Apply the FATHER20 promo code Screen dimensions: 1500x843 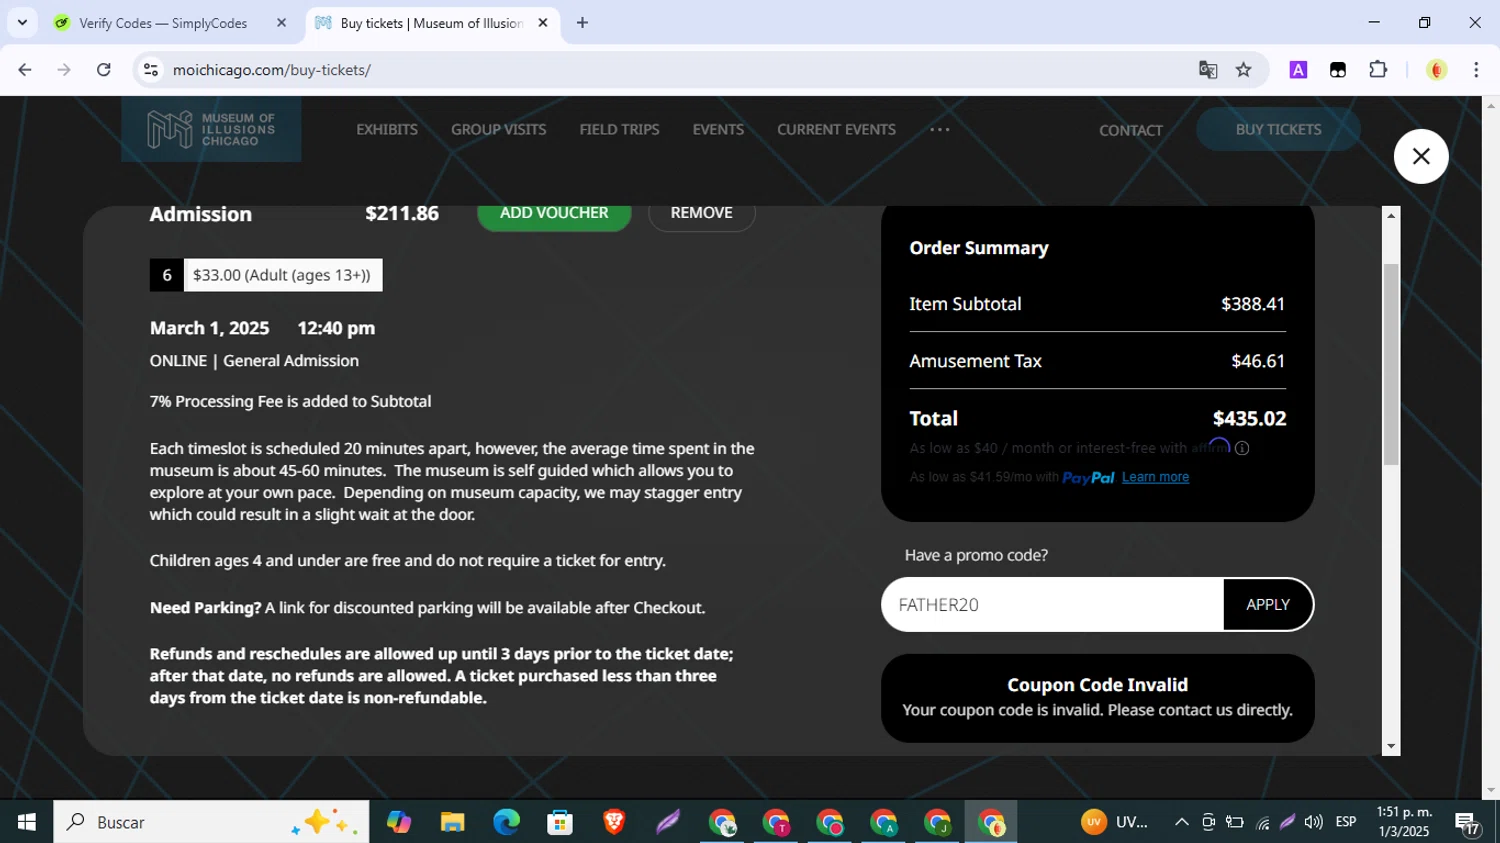(x=1267, y=604)
